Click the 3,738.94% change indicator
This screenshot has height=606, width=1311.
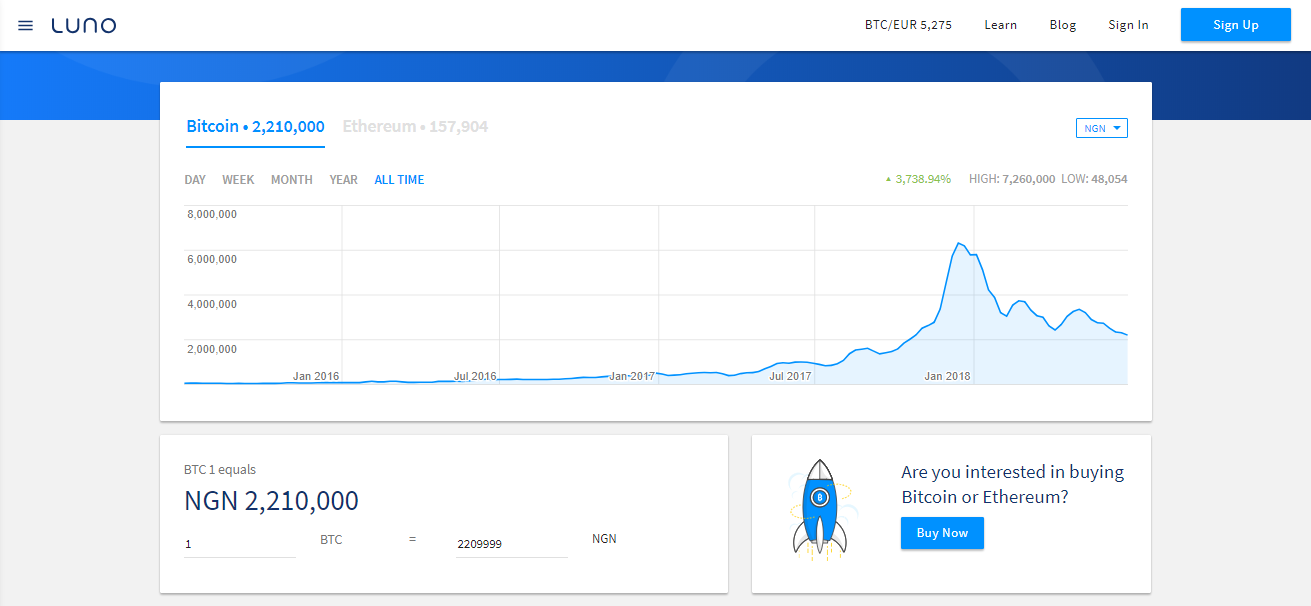tap(918, 180)
